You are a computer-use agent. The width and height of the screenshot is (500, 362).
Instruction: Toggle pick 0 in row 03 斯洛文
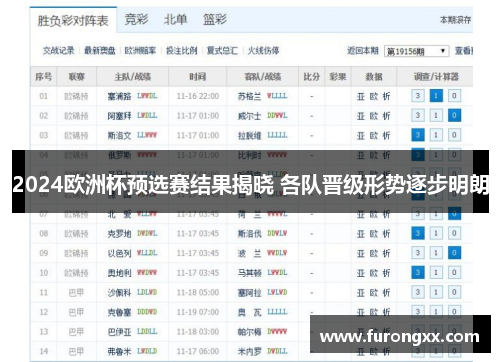pyautogui.click(x=454, y=135)
